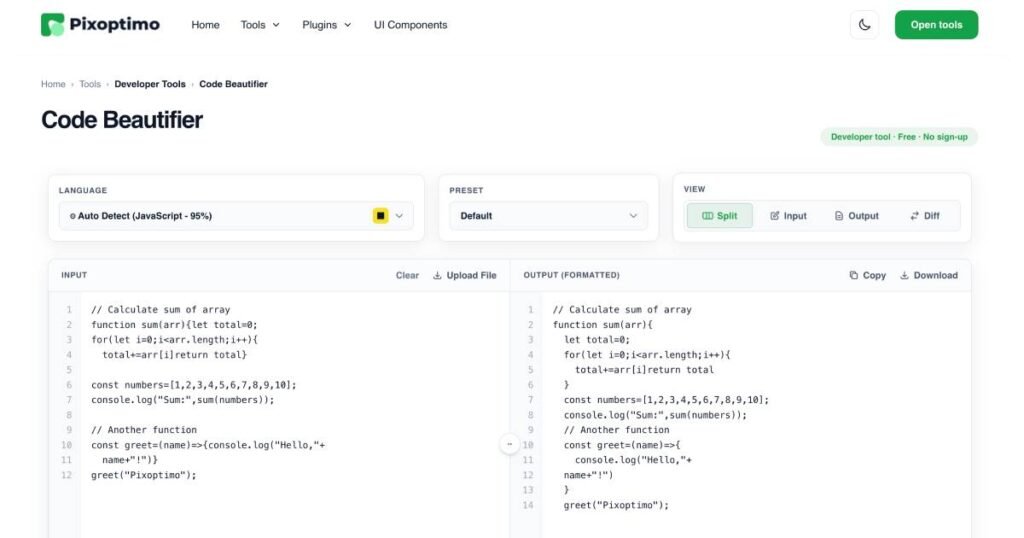Expand the Plugins navigation menu
This screenshot has width=1024, height=538.
(327, 25)
